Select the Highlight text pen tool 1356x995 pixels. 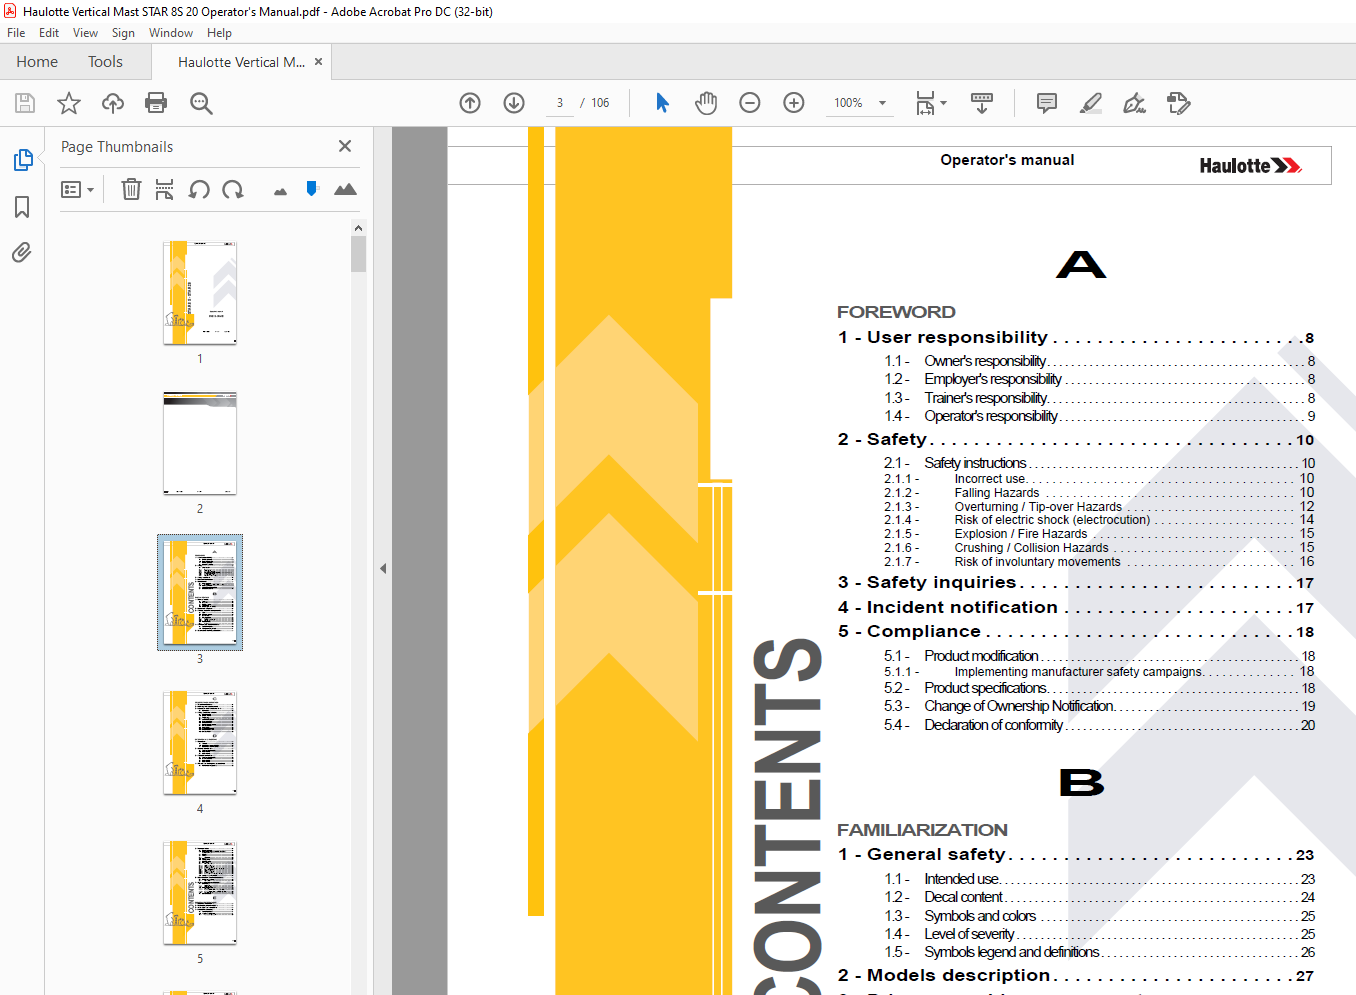point(1091,103)
